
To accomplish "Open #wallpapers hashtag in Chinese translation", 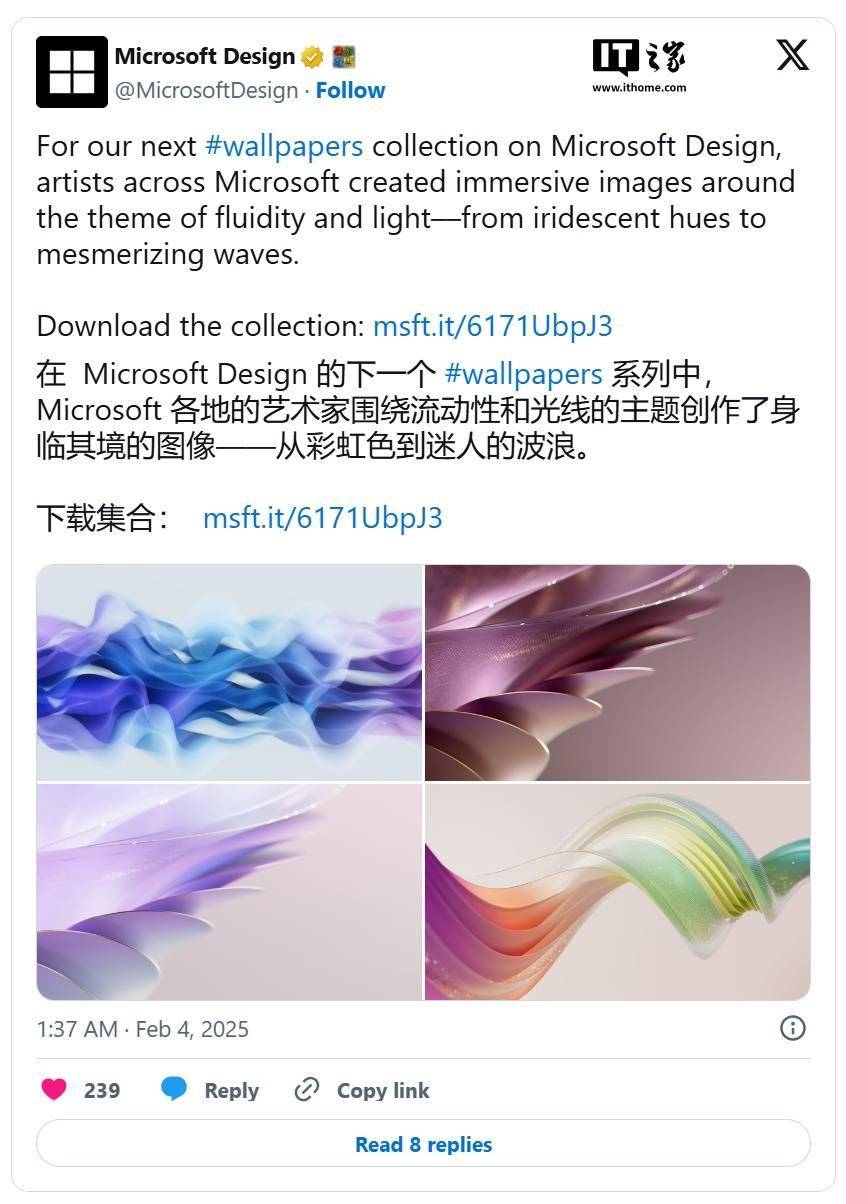I will (523, 374).
